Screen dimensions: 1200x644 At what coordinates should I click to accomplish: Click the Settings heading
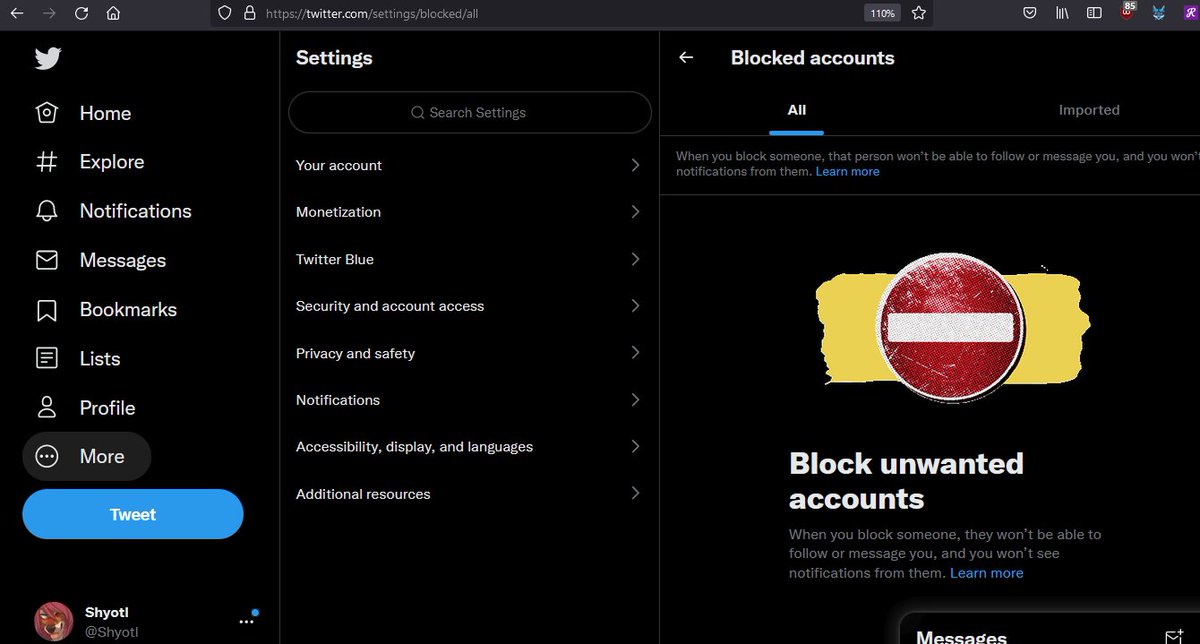(x=334, y=58)
